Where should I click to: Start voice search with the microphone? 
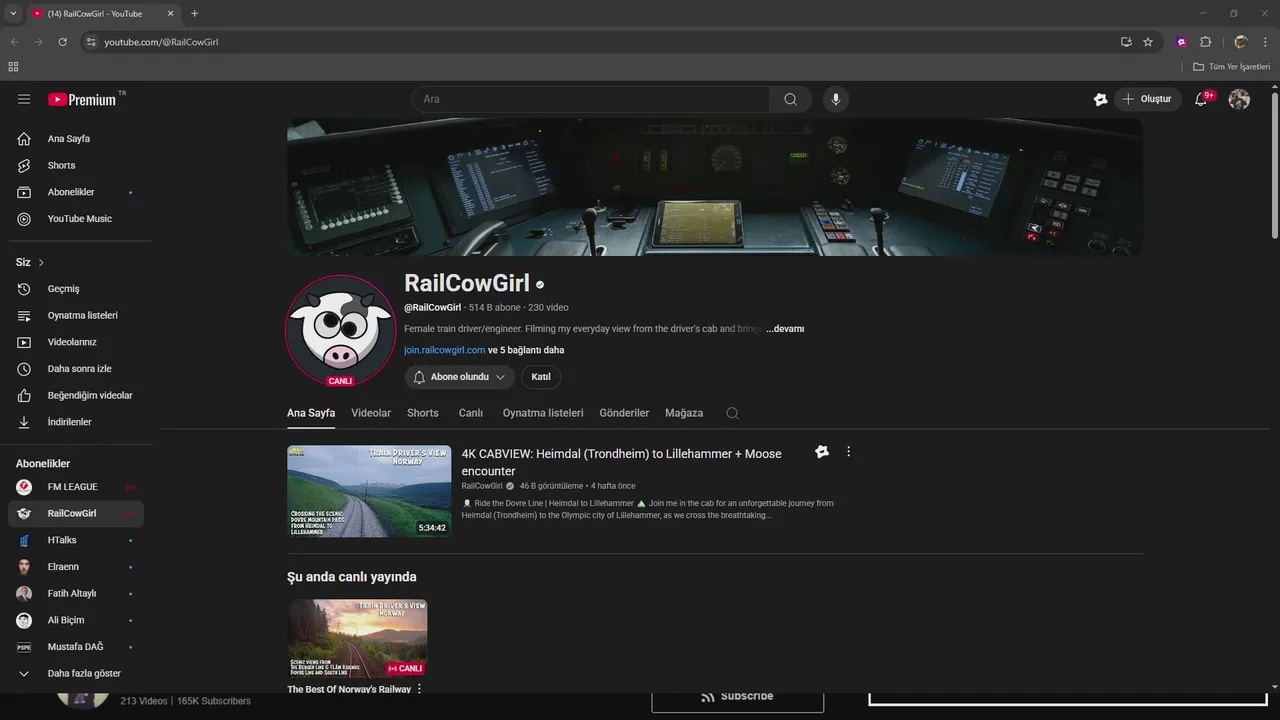tap(836, 99)
